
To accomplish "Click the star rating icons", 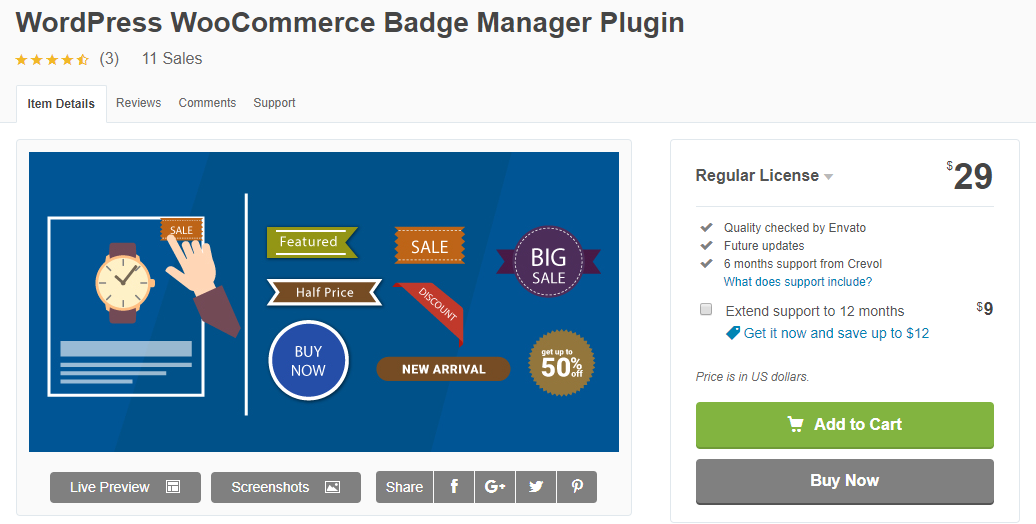I will pos(52,59).
